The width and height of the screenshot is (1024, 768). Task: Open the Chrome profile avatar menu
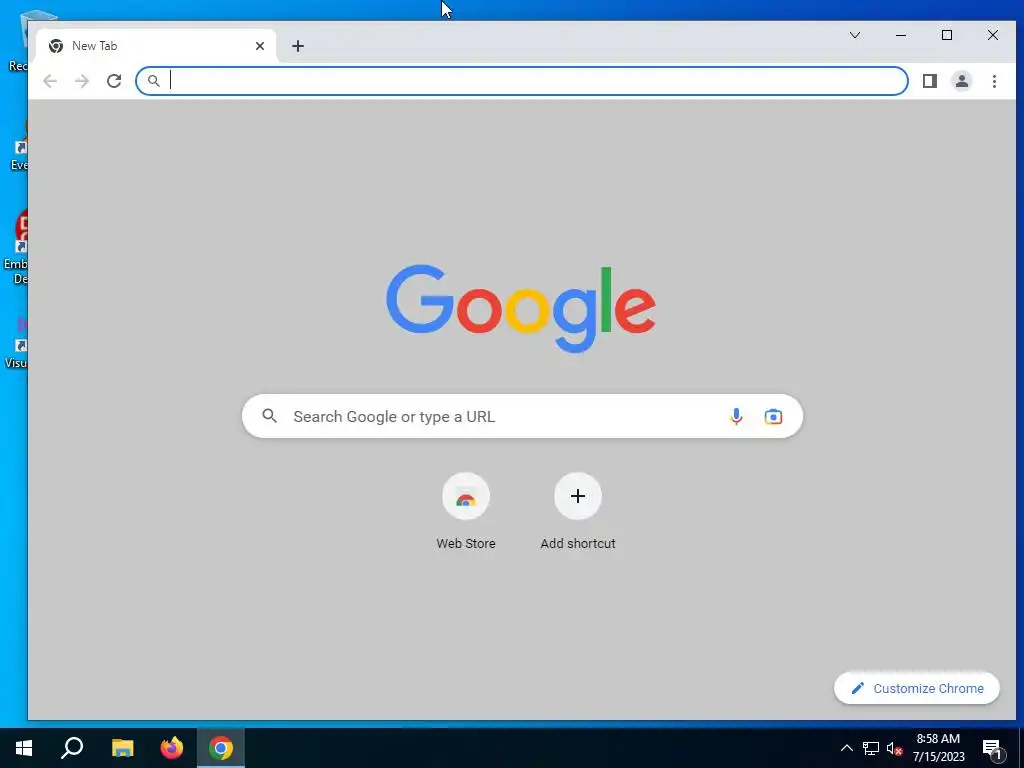pyautogui.click(x=961, y=81)
